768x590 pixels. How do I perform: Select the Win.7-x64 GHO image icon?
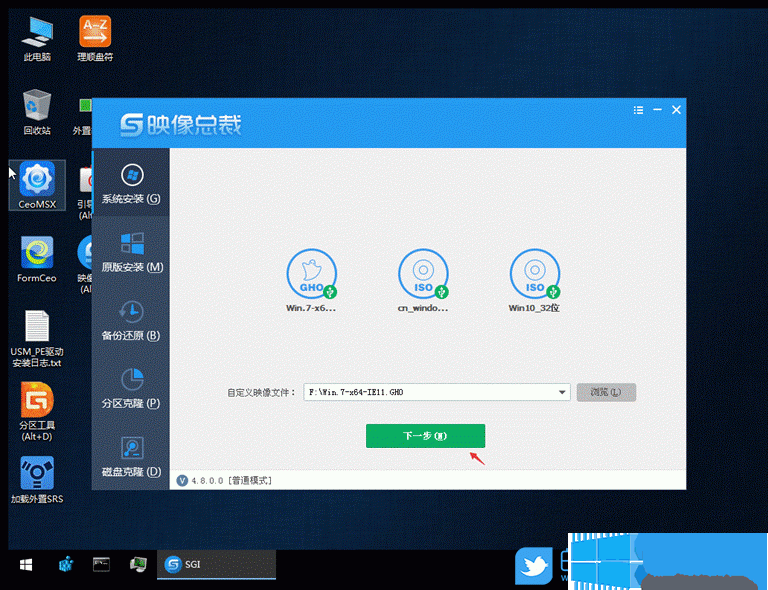[311, 275]
